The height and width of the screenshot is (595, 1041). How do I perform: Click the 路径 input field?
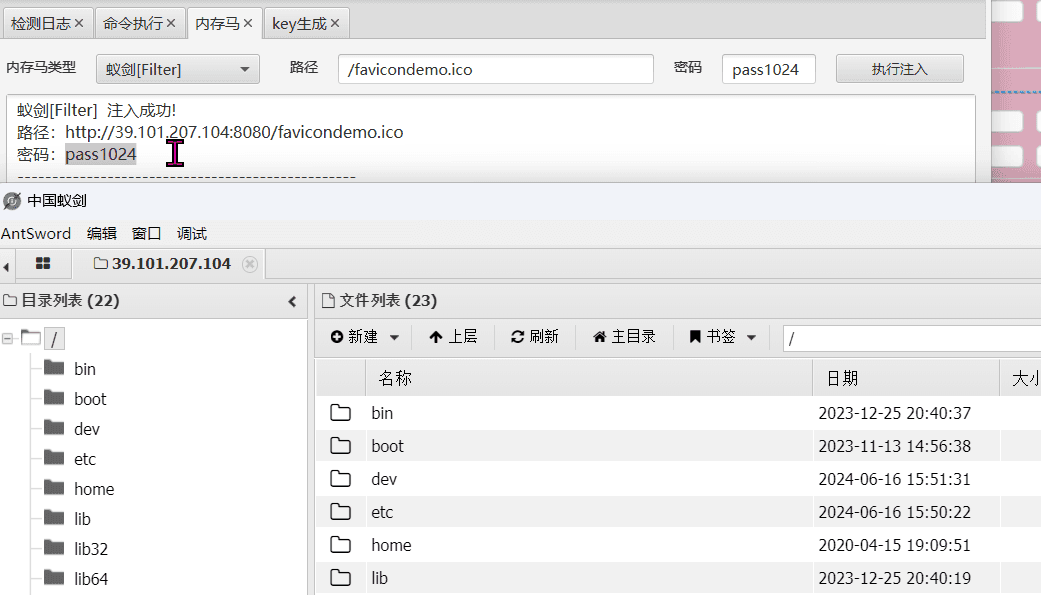click(x=495, y=69)
